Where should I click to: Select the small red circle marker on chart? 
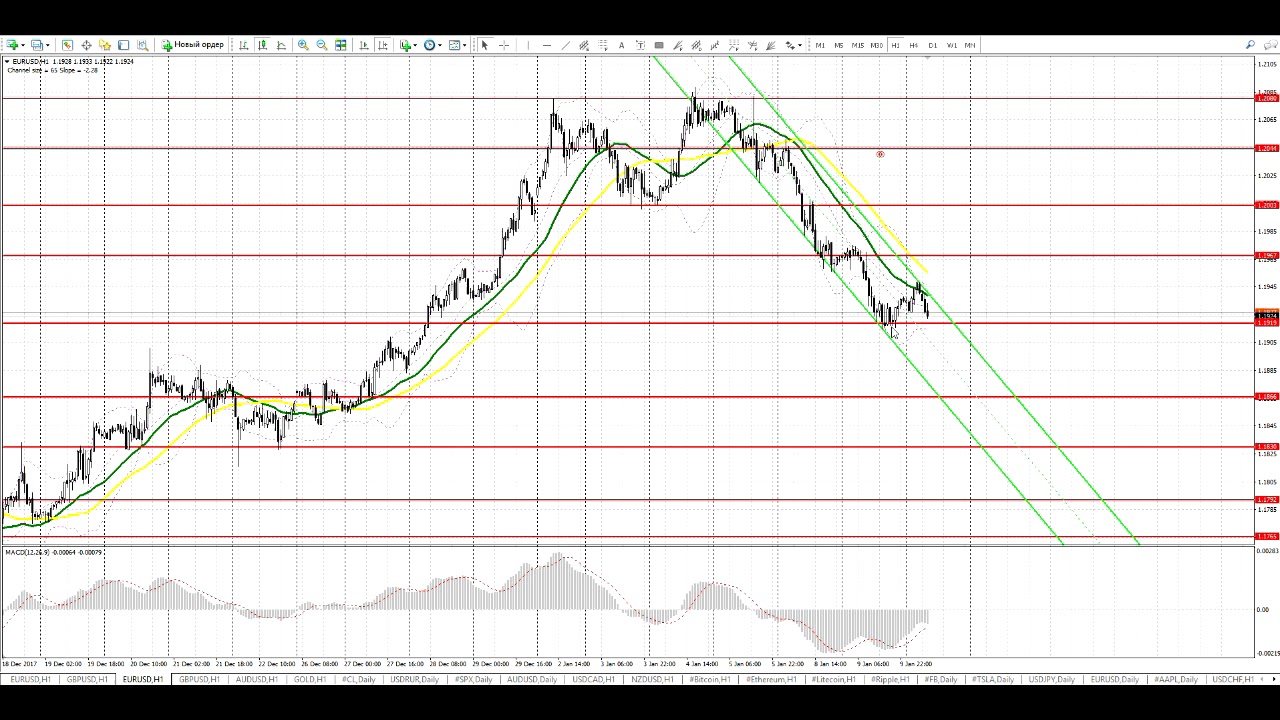(880, 154)
